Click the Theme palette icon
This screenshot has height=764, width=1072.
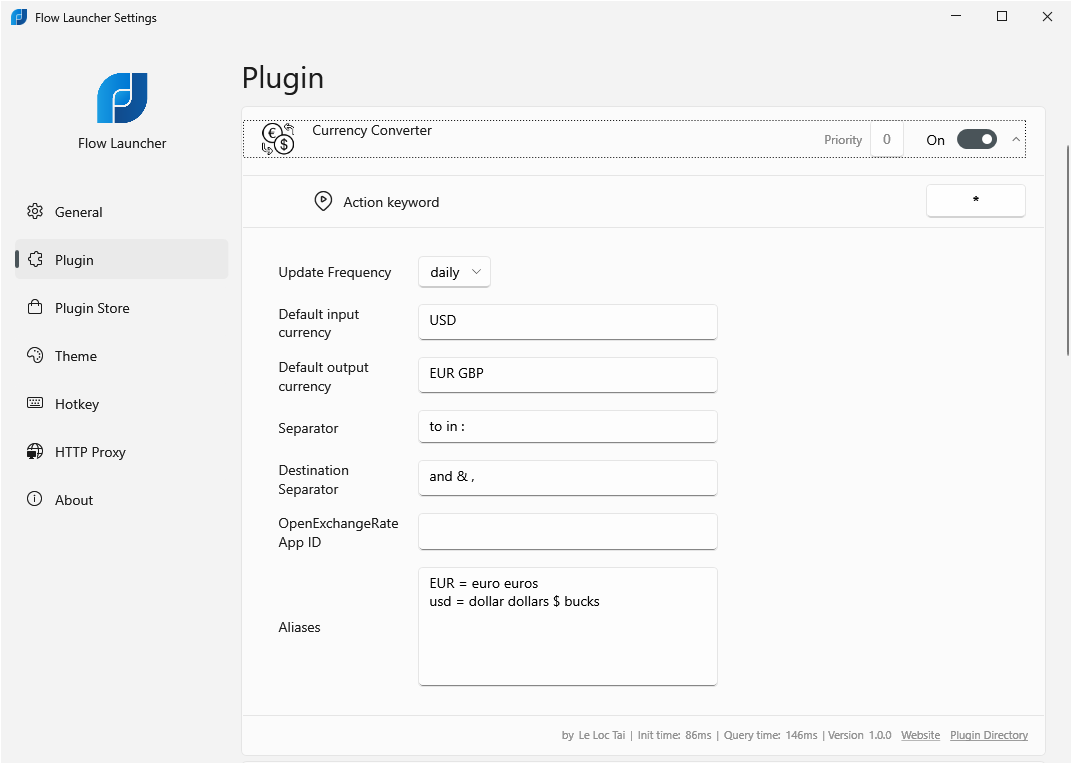coord(35,355)
